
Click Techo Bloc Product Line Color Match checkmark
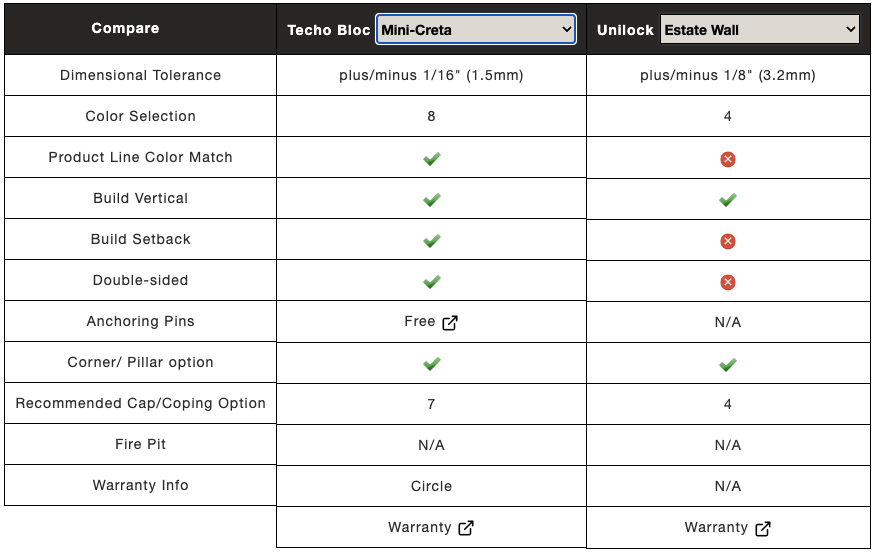tap(431, 158)
